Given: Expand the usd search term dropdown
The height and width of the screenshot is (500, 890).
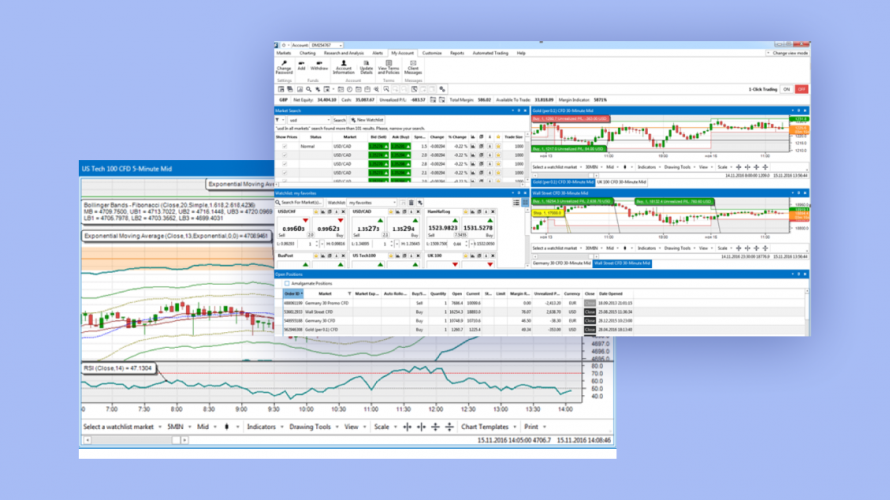Looking at the screenshot, I should [328, 120].
